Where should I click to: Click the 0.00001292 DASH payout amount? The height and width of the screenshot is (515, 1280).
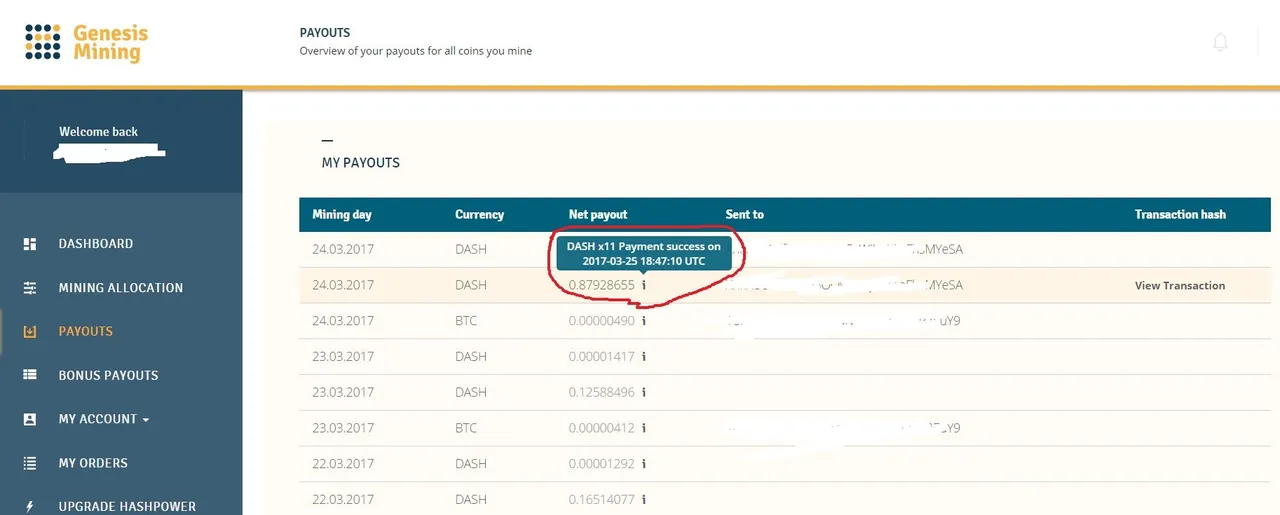click(x=602, y=464)
